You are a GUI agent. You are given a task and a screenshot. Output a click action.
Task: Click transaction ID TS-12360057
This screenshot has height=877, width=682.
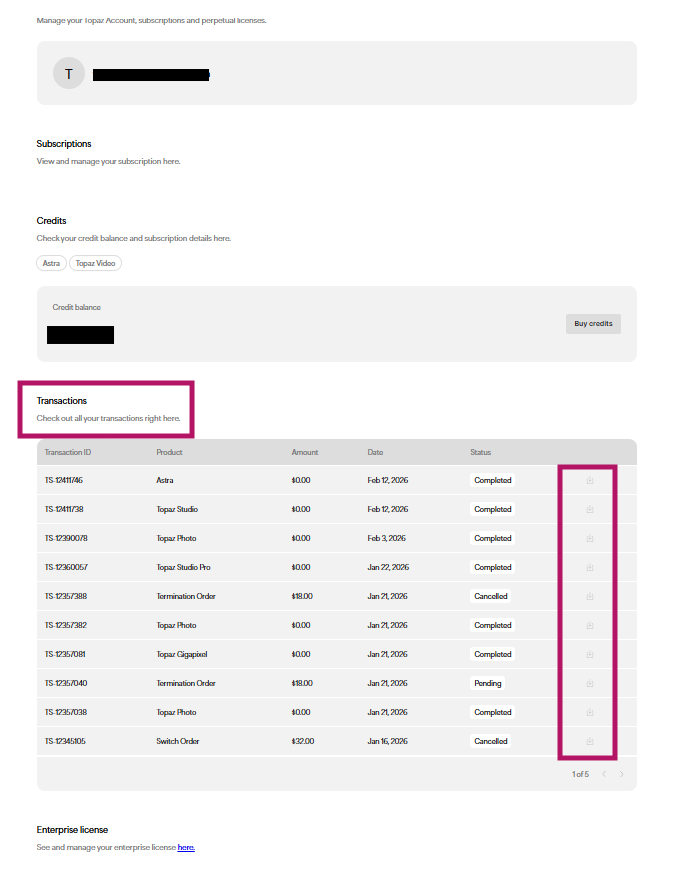[x=66, y=568]
